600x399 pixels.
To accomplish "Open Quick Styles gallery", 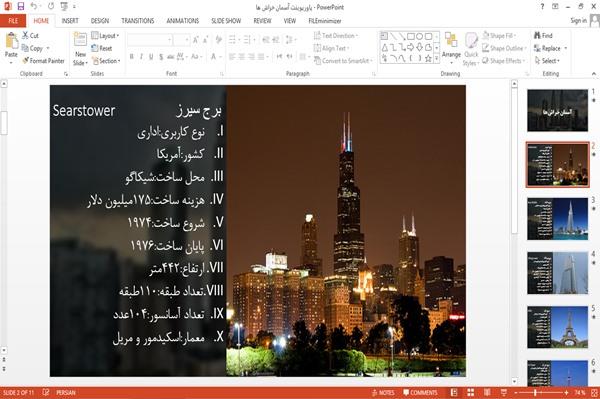I will pyautogui.click(x=471, y=49).
